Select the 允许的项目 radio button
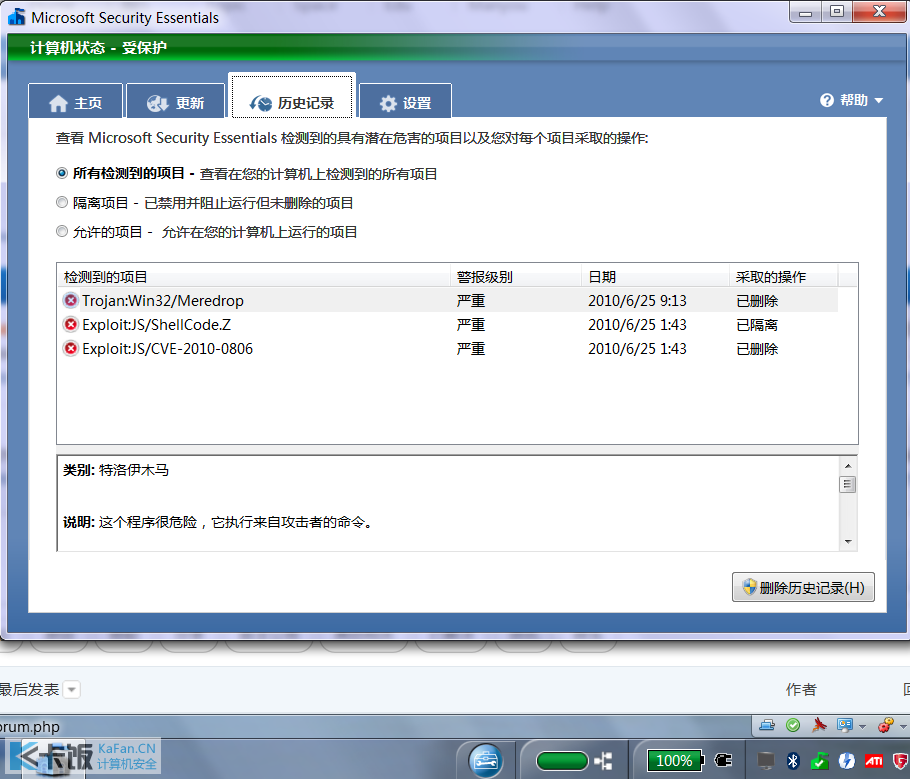 62,231
